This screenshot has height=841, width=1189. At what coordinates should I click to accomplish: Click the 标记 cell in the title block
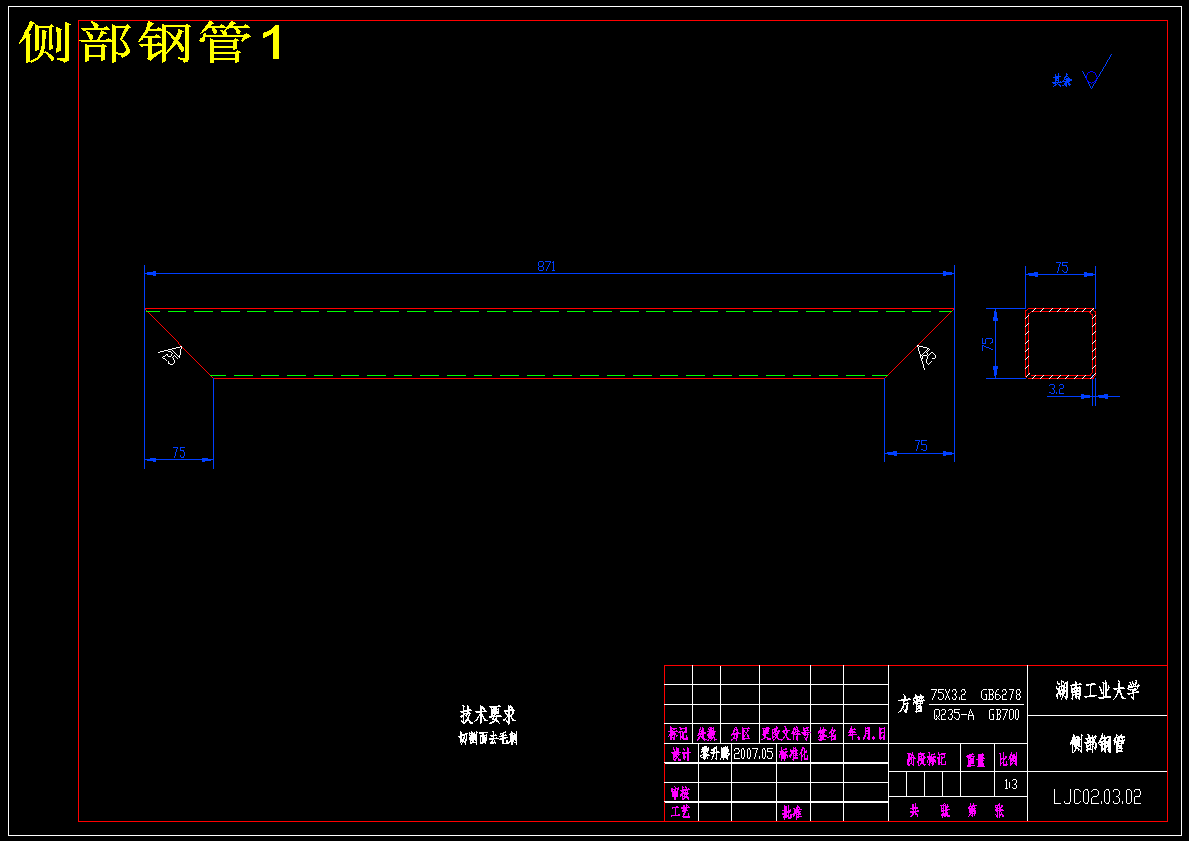coord(678,734)
